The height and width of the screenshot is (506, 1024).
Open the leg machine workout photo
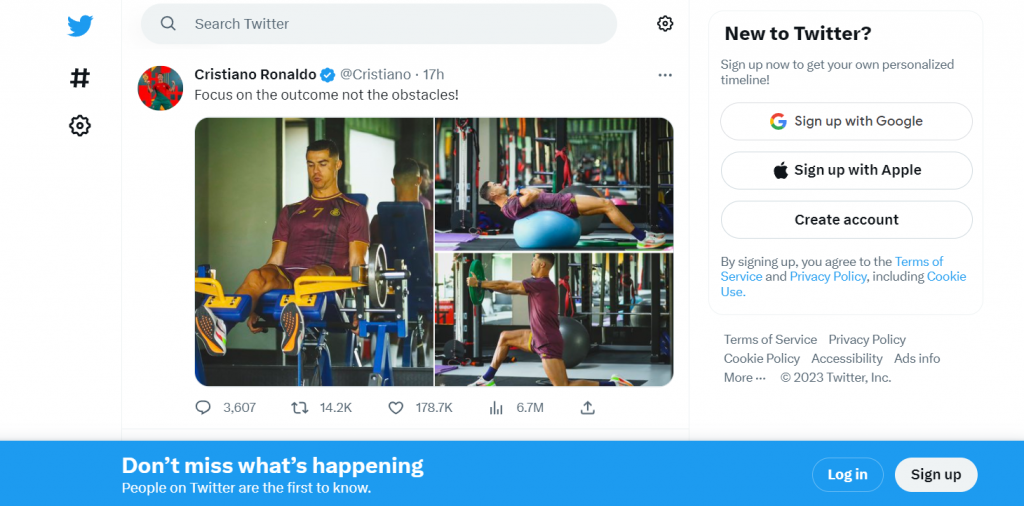(x=314, y=251)
